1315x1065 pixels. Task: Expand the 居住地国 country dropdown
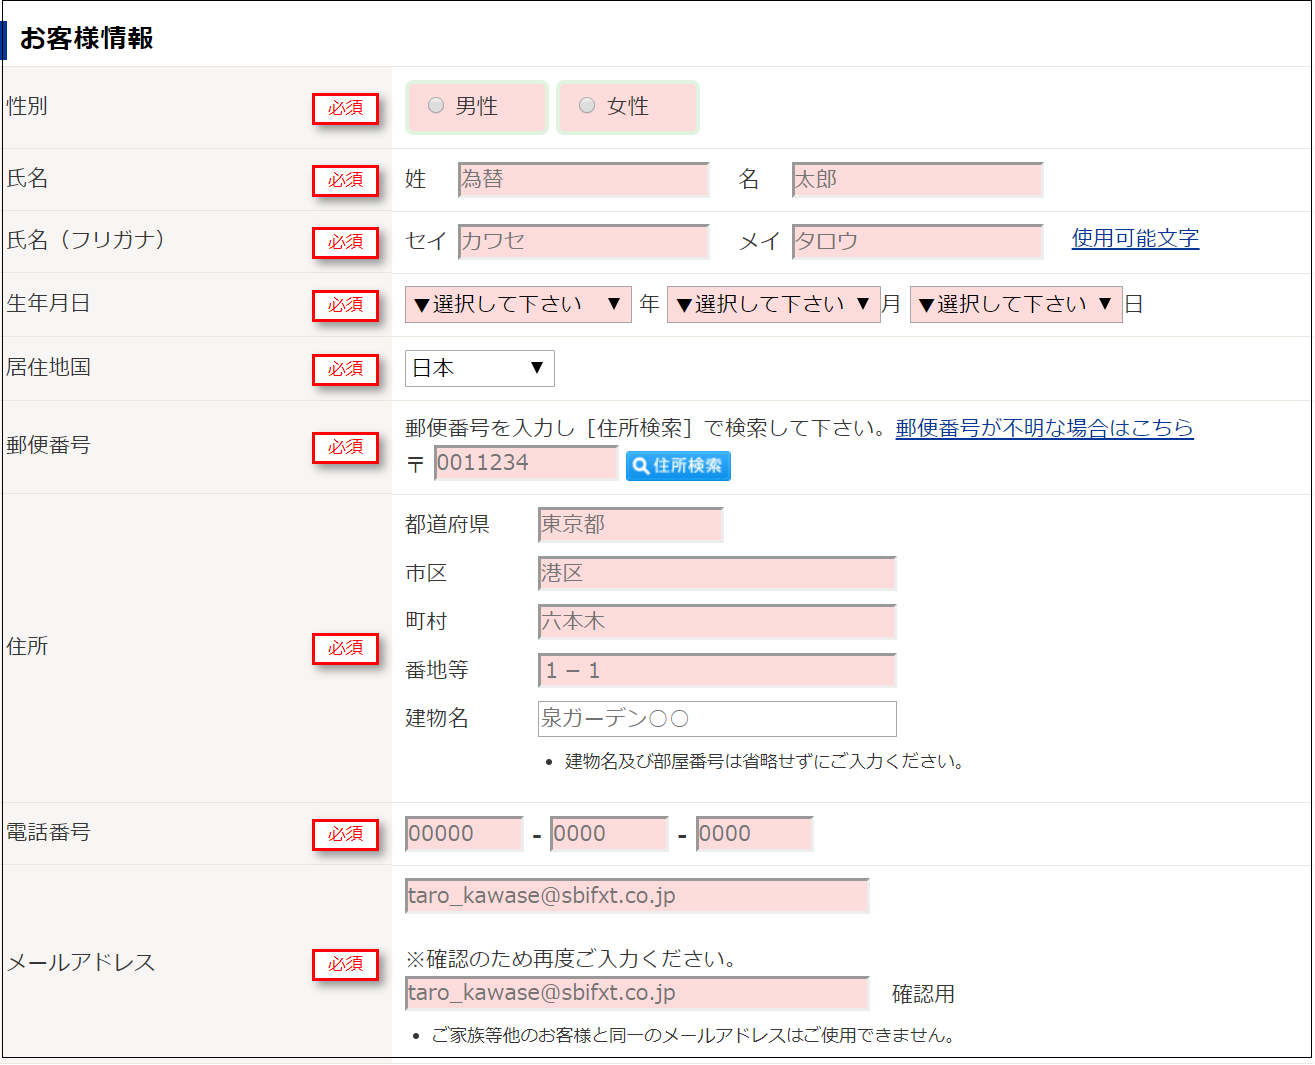[480, 368]
